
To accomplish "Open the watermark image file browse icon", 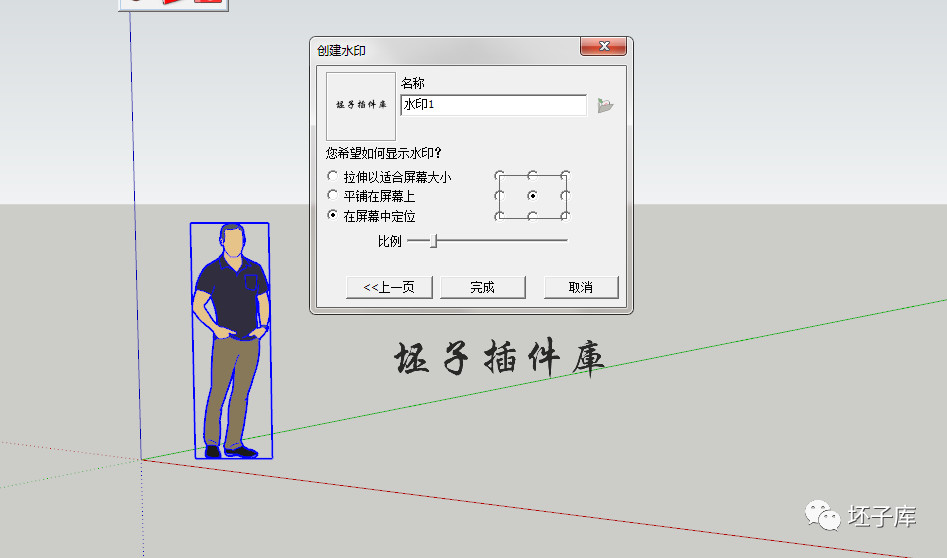I will (x=605, y=105).
